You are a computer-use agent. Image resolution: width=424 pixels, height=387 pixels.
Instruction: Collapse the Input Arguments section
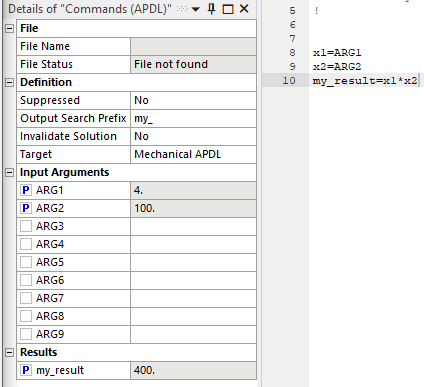[10, 172]
